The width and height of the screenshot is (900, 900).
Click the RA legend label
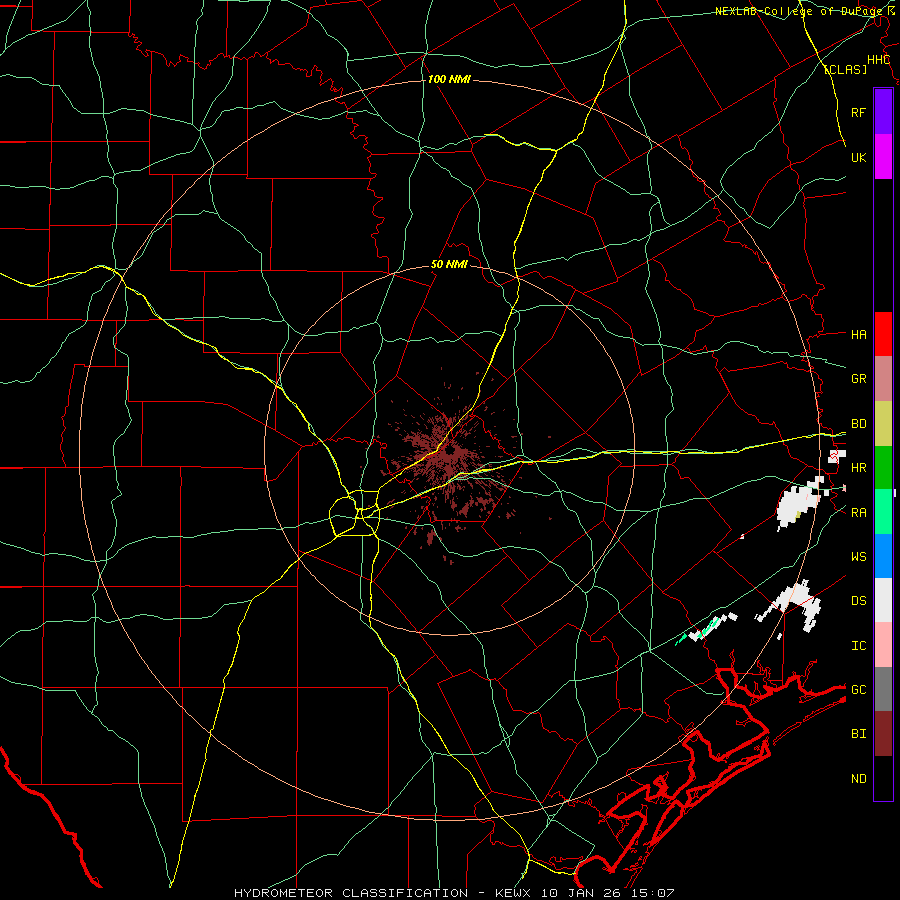(x=859, y=512)
